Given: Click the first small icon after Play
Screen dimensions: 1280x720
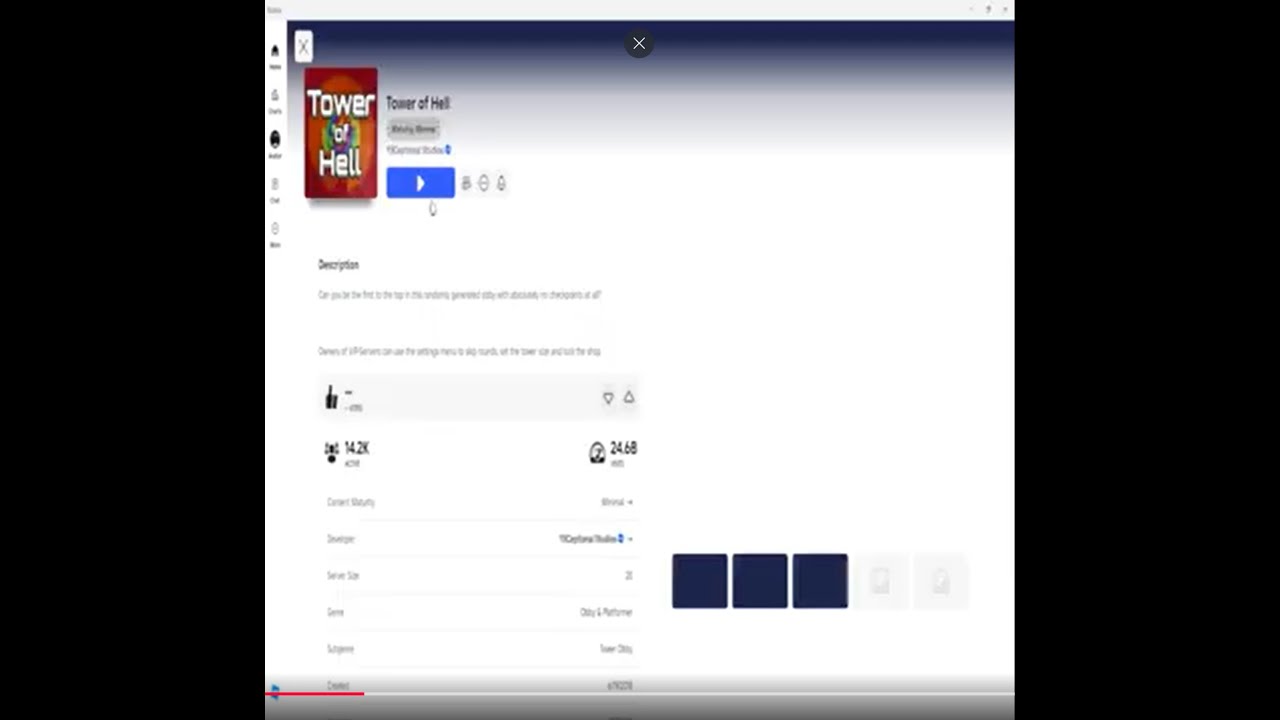Looking at the screenshot, I should pyautogui.click(x=466, y=183).
